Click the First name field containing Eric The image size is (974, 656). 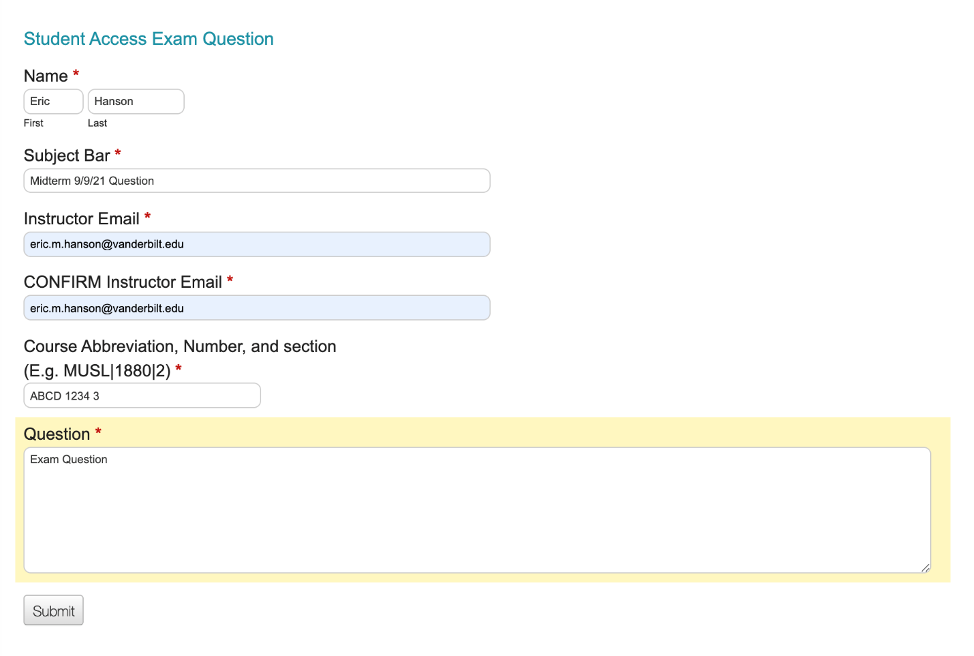point(52,101)
